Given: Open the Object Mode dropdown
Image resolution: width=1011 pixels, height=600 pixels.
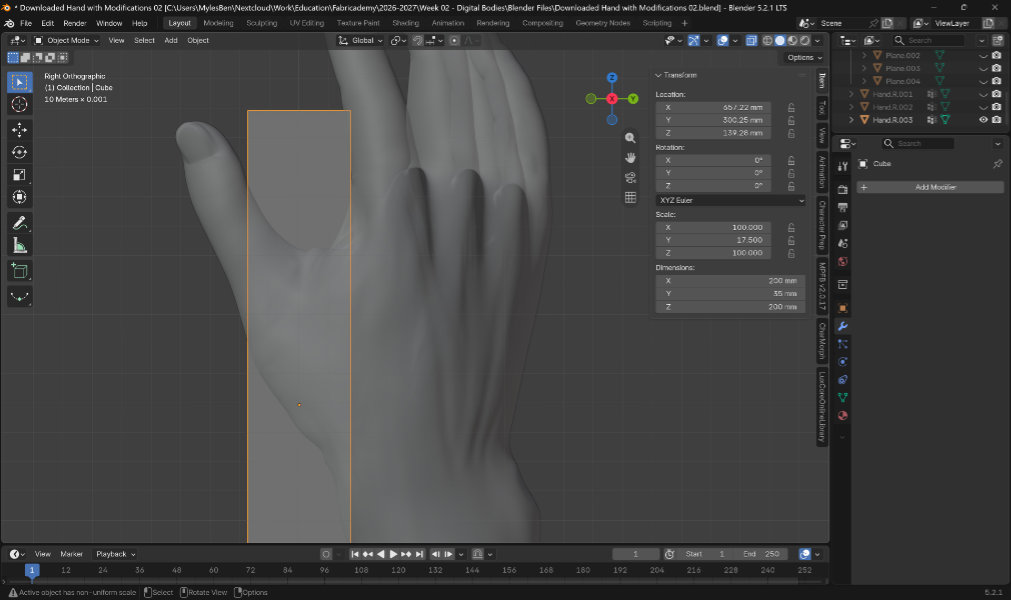Looking at the screenshot, I should pos(66,40).
